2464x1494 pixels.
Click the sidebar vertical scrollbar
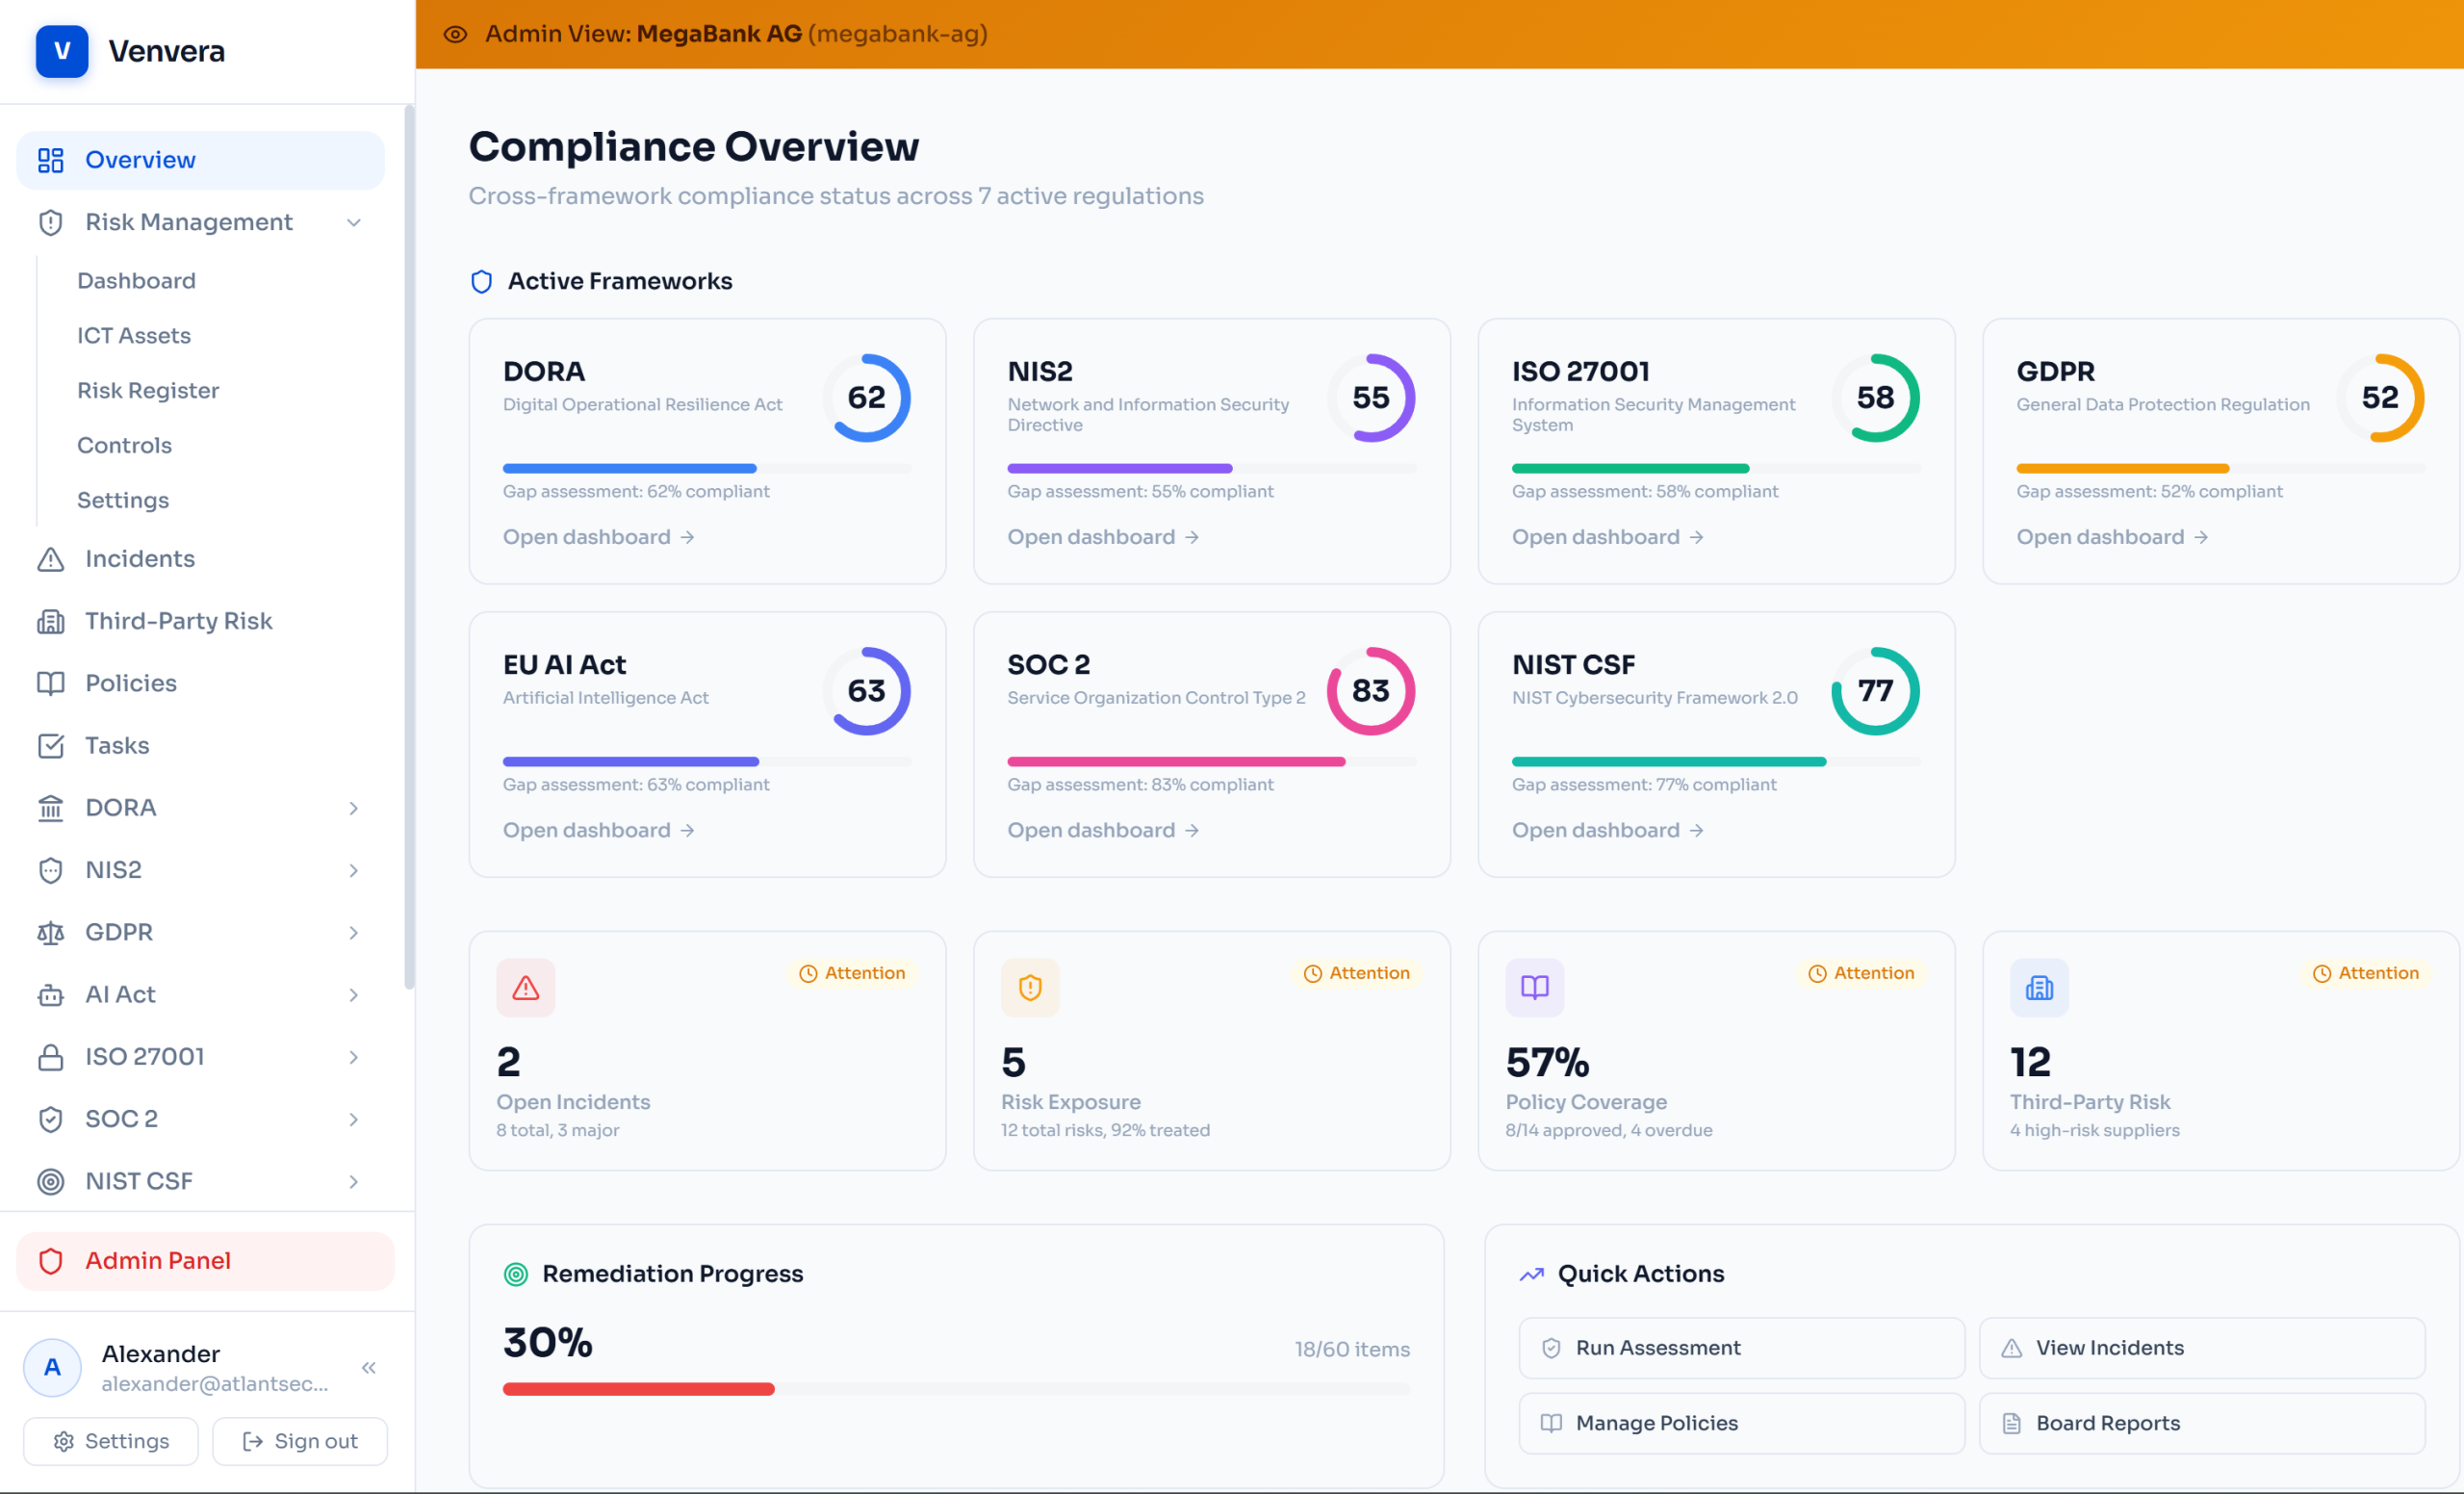(408, 545)
